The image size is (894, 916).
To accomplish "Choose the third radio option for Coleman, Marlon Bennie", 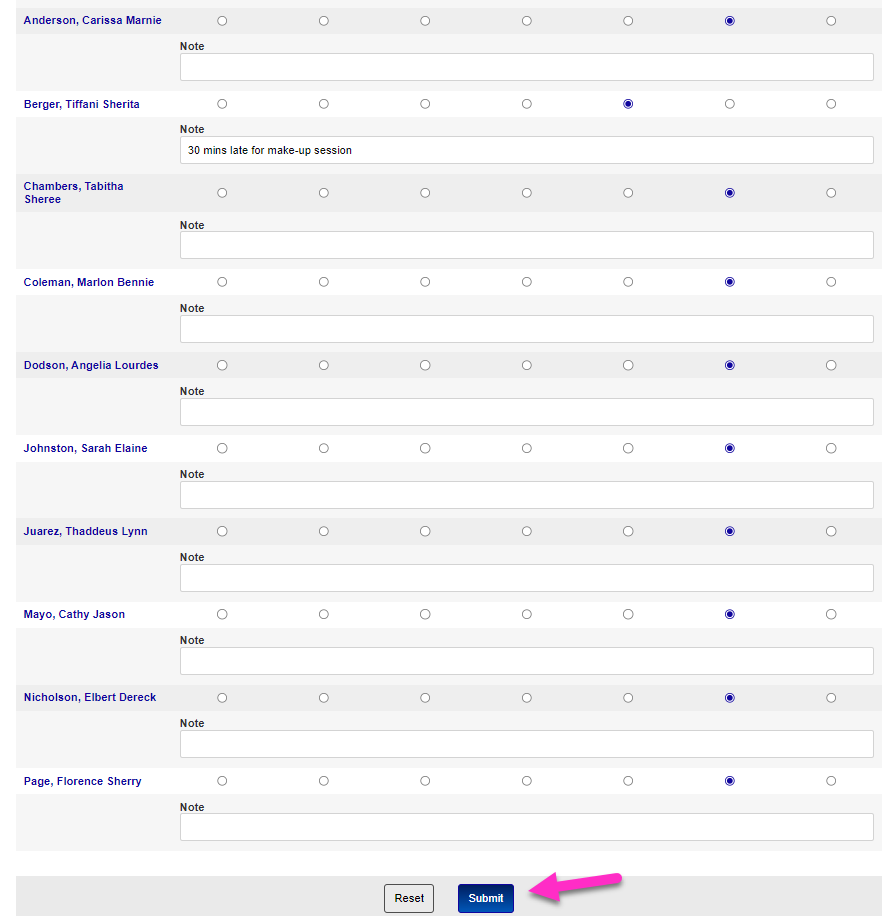I will pyautogui.click(x=425, y=281).
